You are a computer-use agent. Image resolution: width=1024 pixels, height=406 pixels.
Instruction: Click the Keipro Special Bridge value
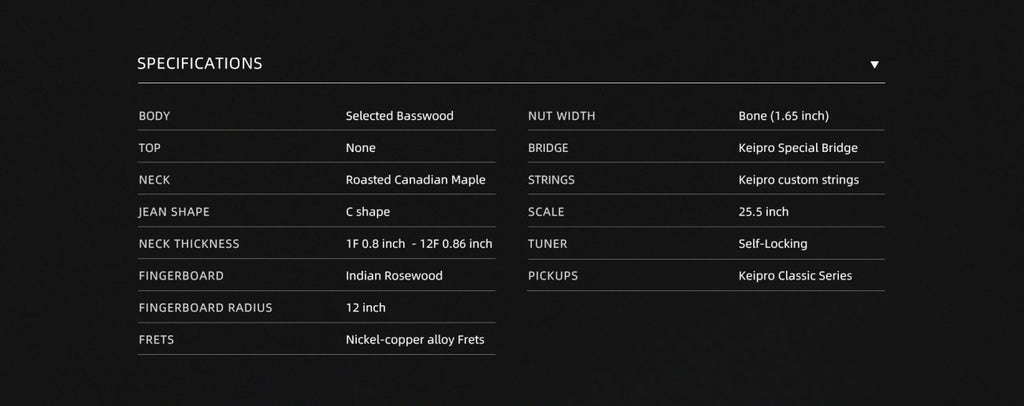click(798, 148)
